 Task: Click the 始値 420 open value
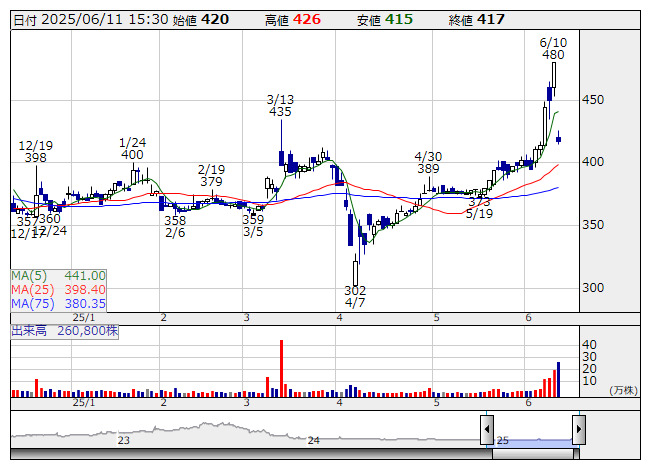[201, 20]
